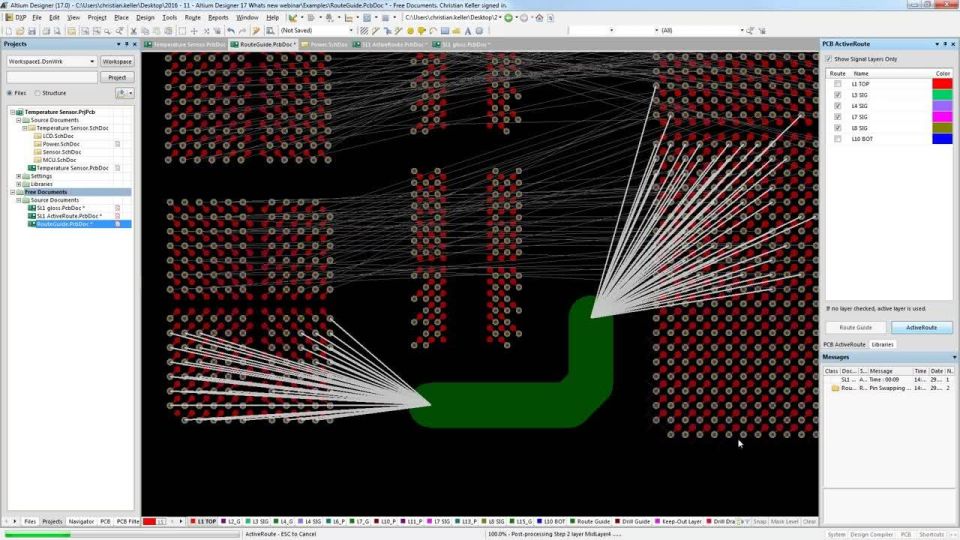The image size is (960, 540).
Task: Click L3 SIG green color swatch
Action: (x=942, y=95)
